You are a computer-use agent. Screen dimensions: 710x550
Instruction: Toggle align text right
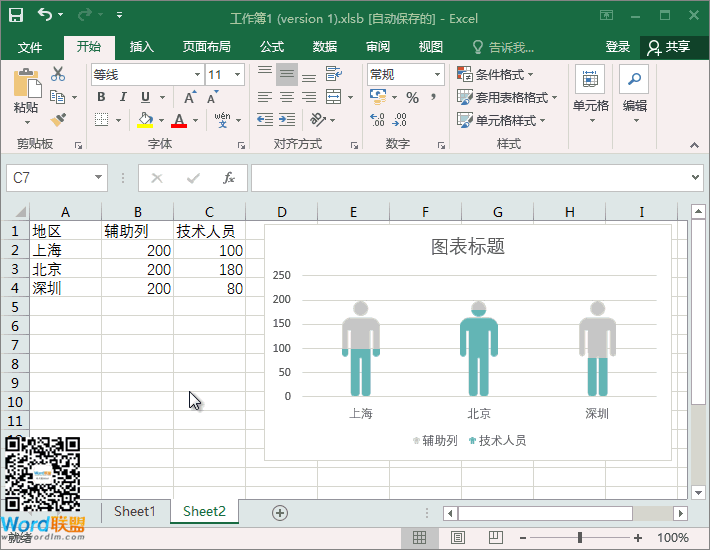[x=309, y=97]
